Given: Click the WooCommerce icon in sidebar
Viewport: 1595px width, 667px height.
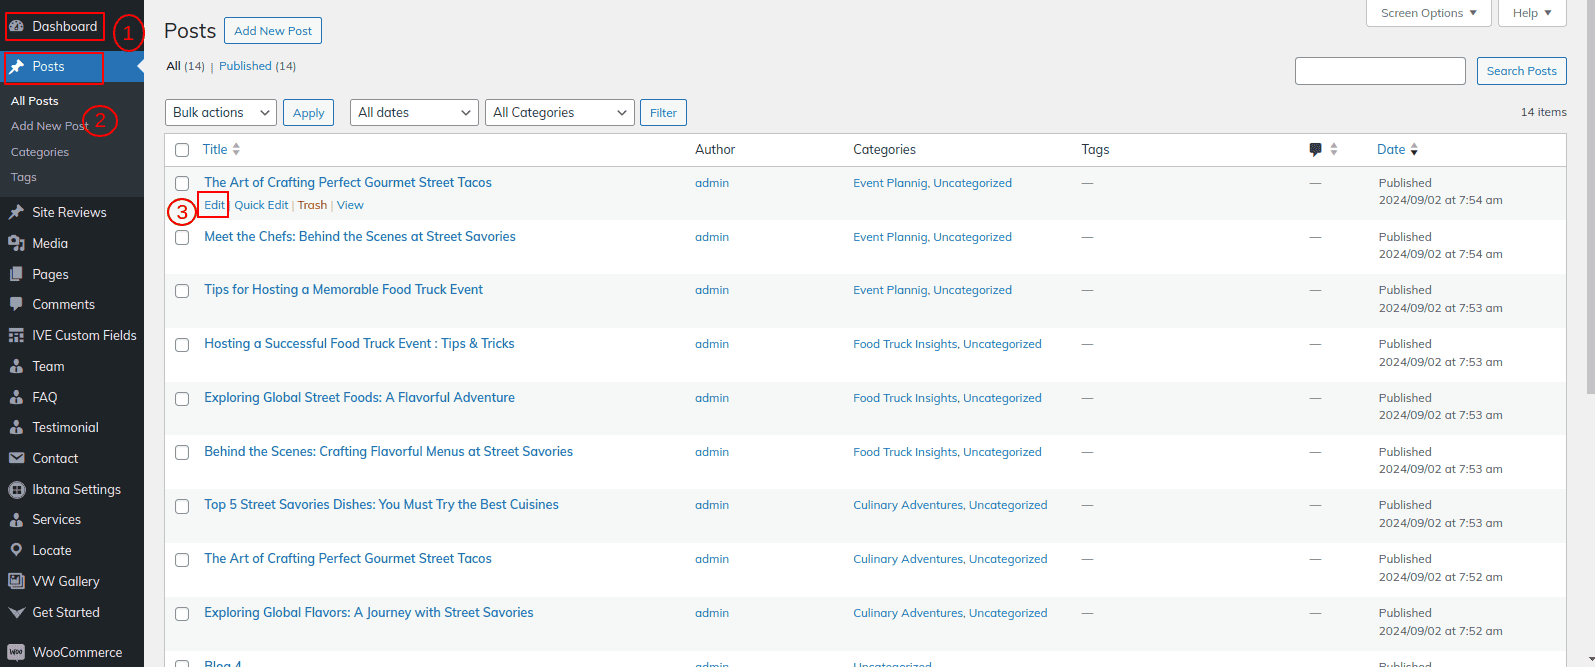Looking at the screenshot, I should (x=16, y=652).
